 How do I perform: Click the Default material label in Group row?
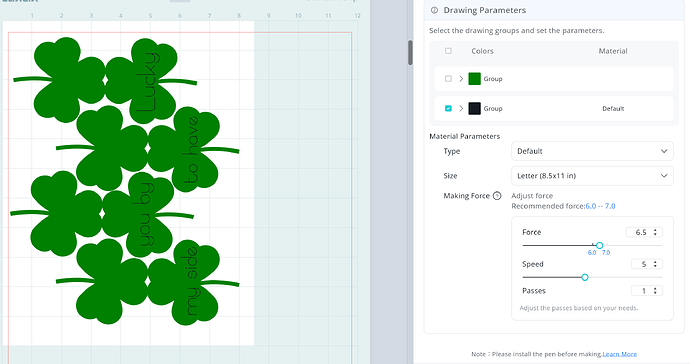tap(613, 108)
